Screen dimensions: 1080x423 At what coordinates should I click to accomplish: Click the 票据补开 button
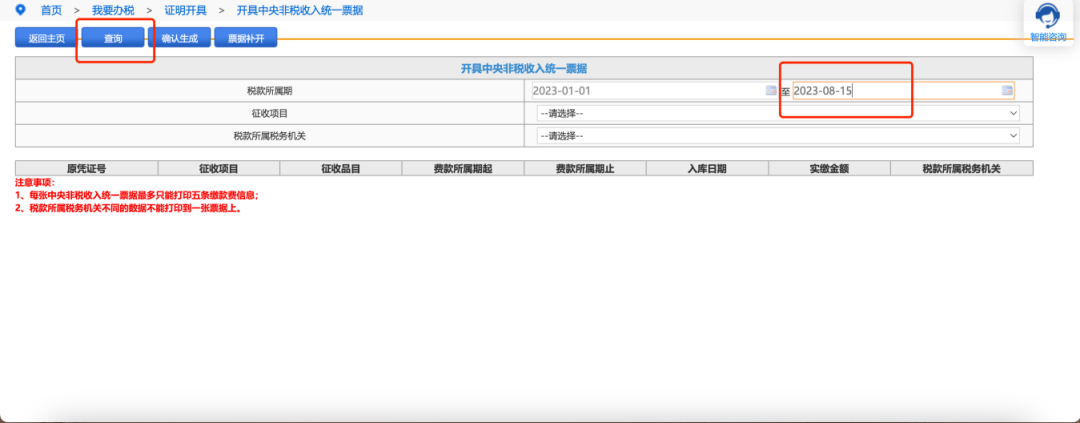click(245, 38)
